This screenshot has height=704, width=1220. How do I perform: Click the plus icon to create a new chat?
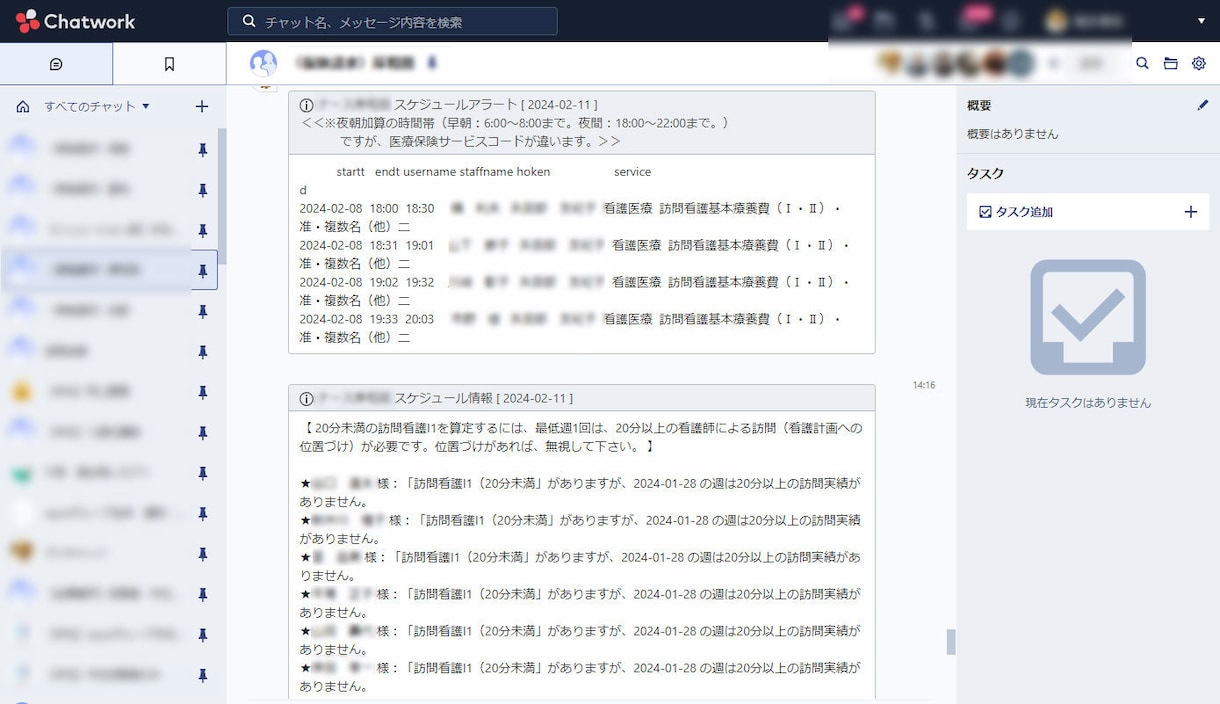[202, 106]
